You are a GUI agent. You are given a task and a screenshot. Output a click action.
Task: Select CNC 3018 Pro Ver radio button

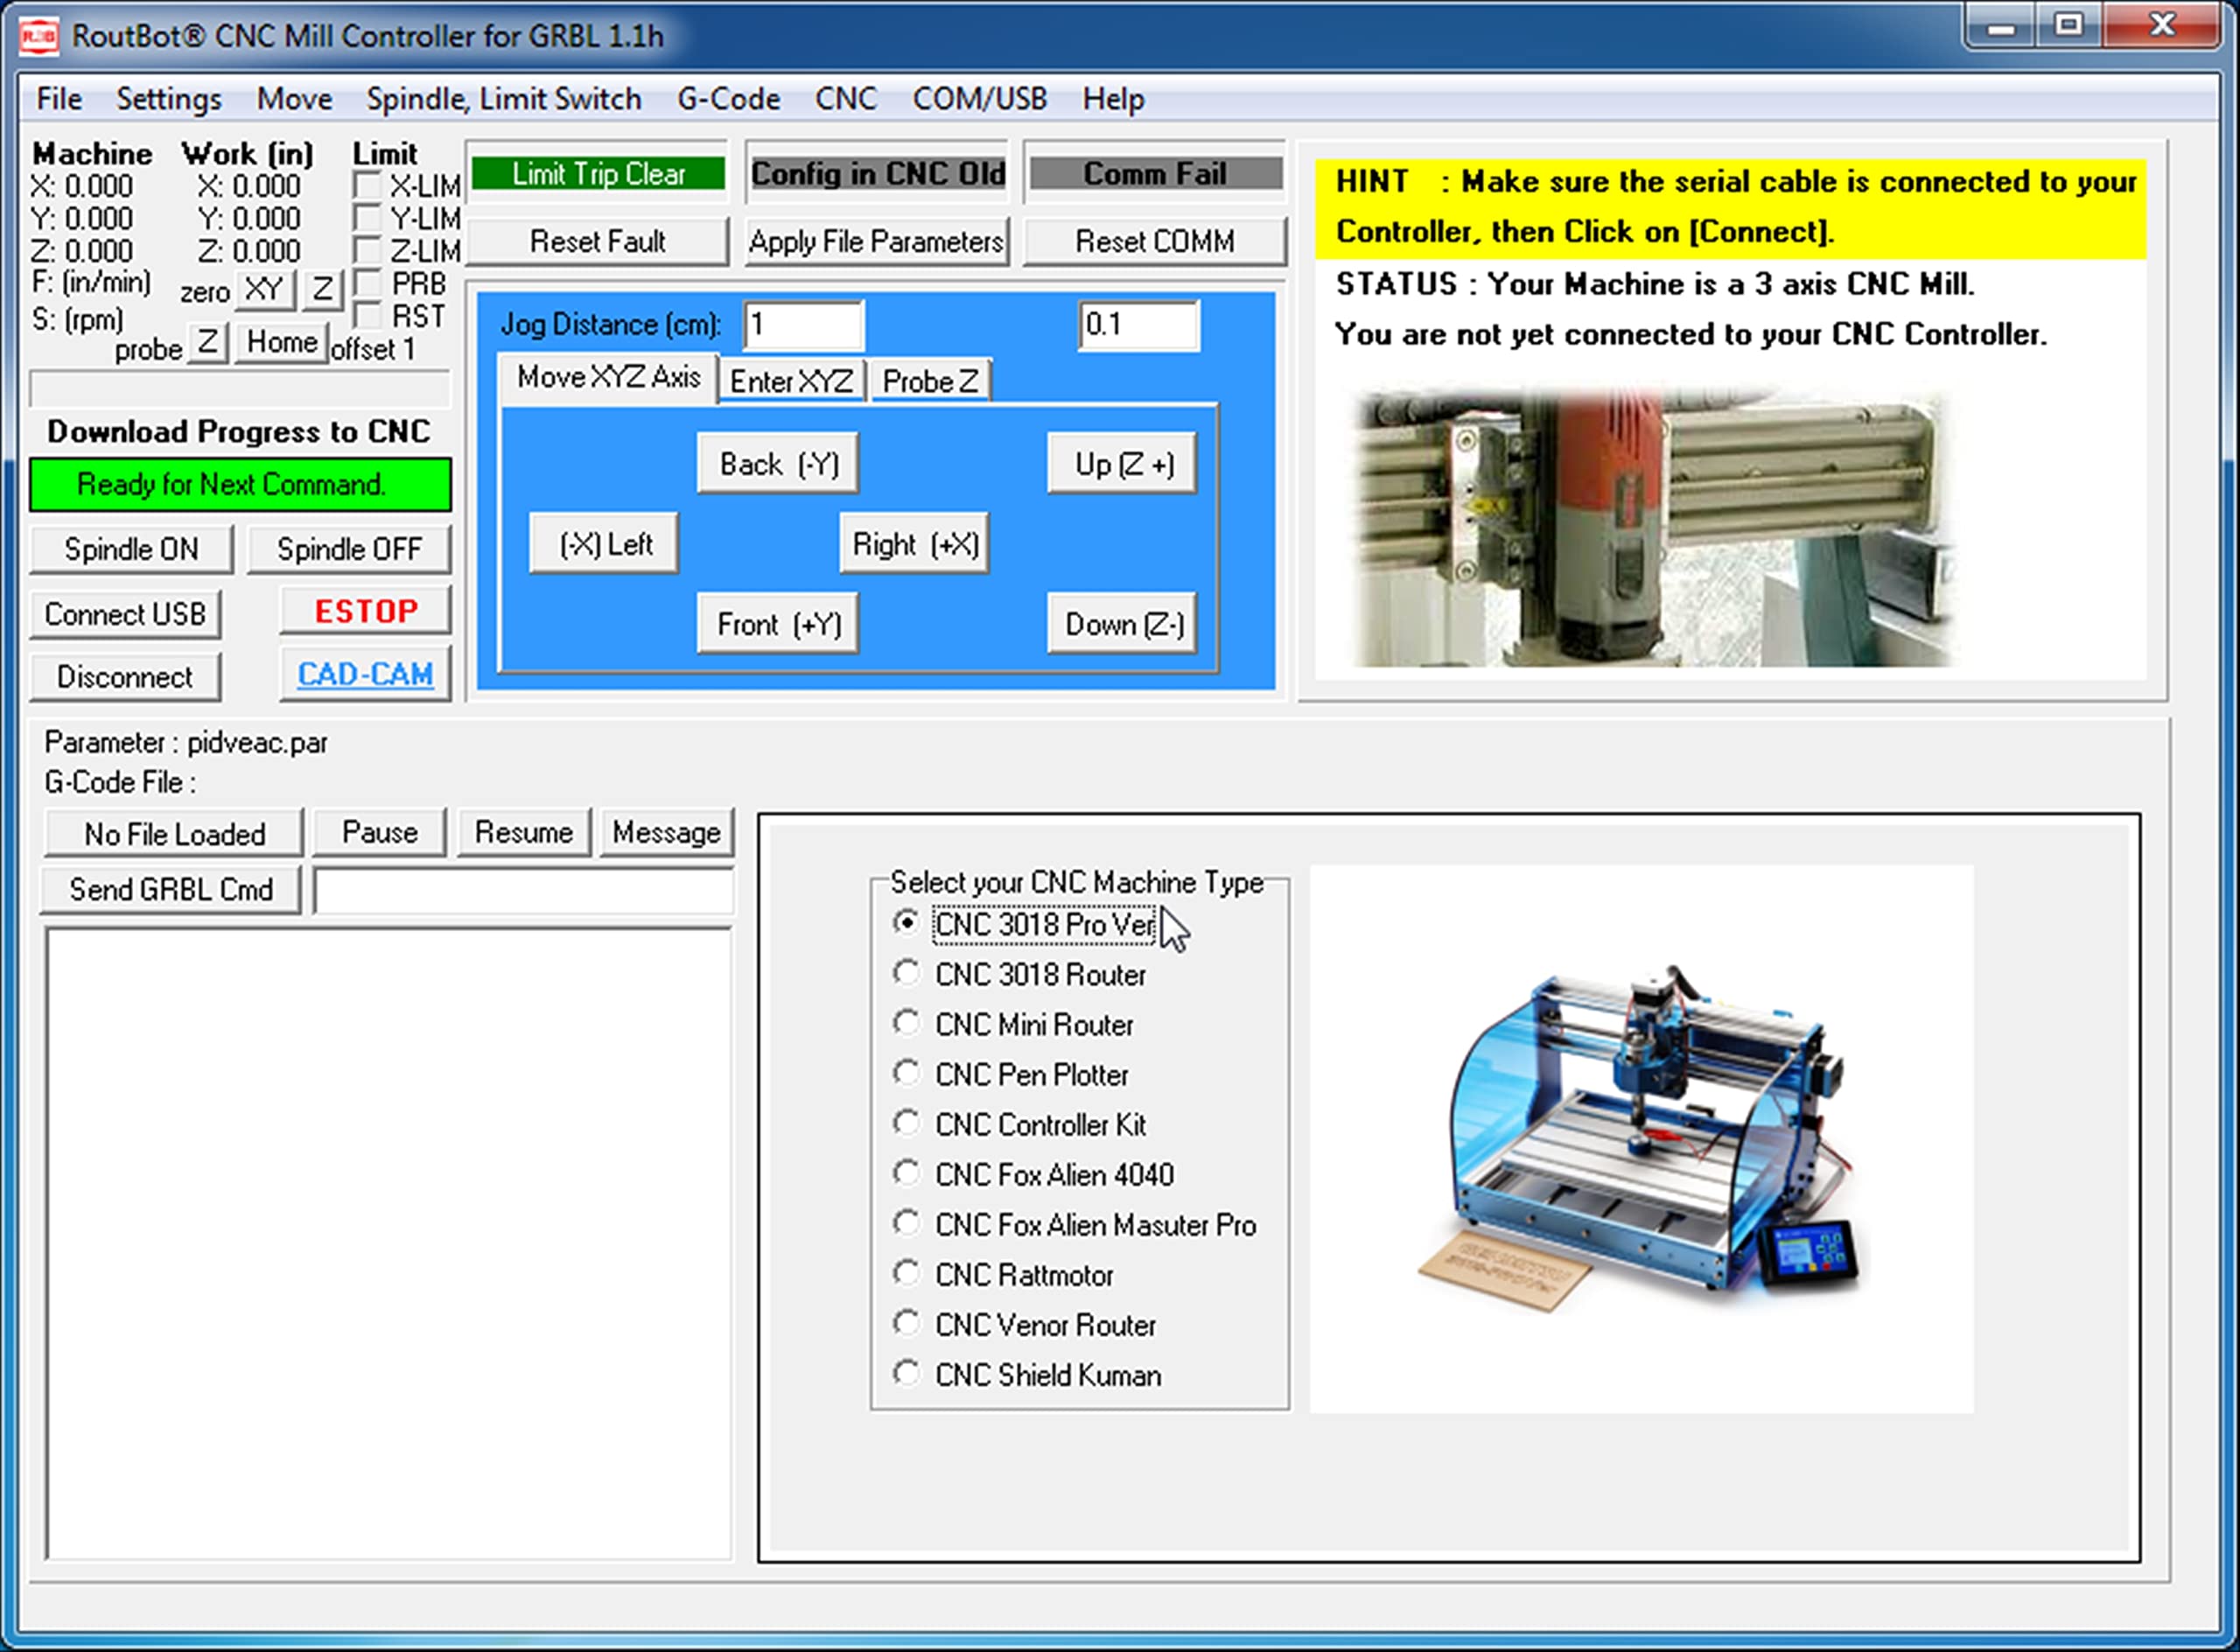click(906, 922)
